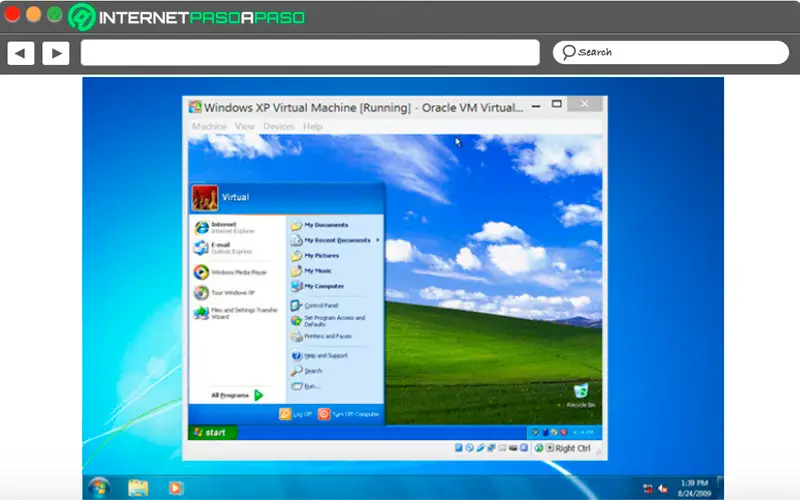This screenshot has width=800, height=500.
Task: Click the muted volume tray icon
Action: click(663, 488)
